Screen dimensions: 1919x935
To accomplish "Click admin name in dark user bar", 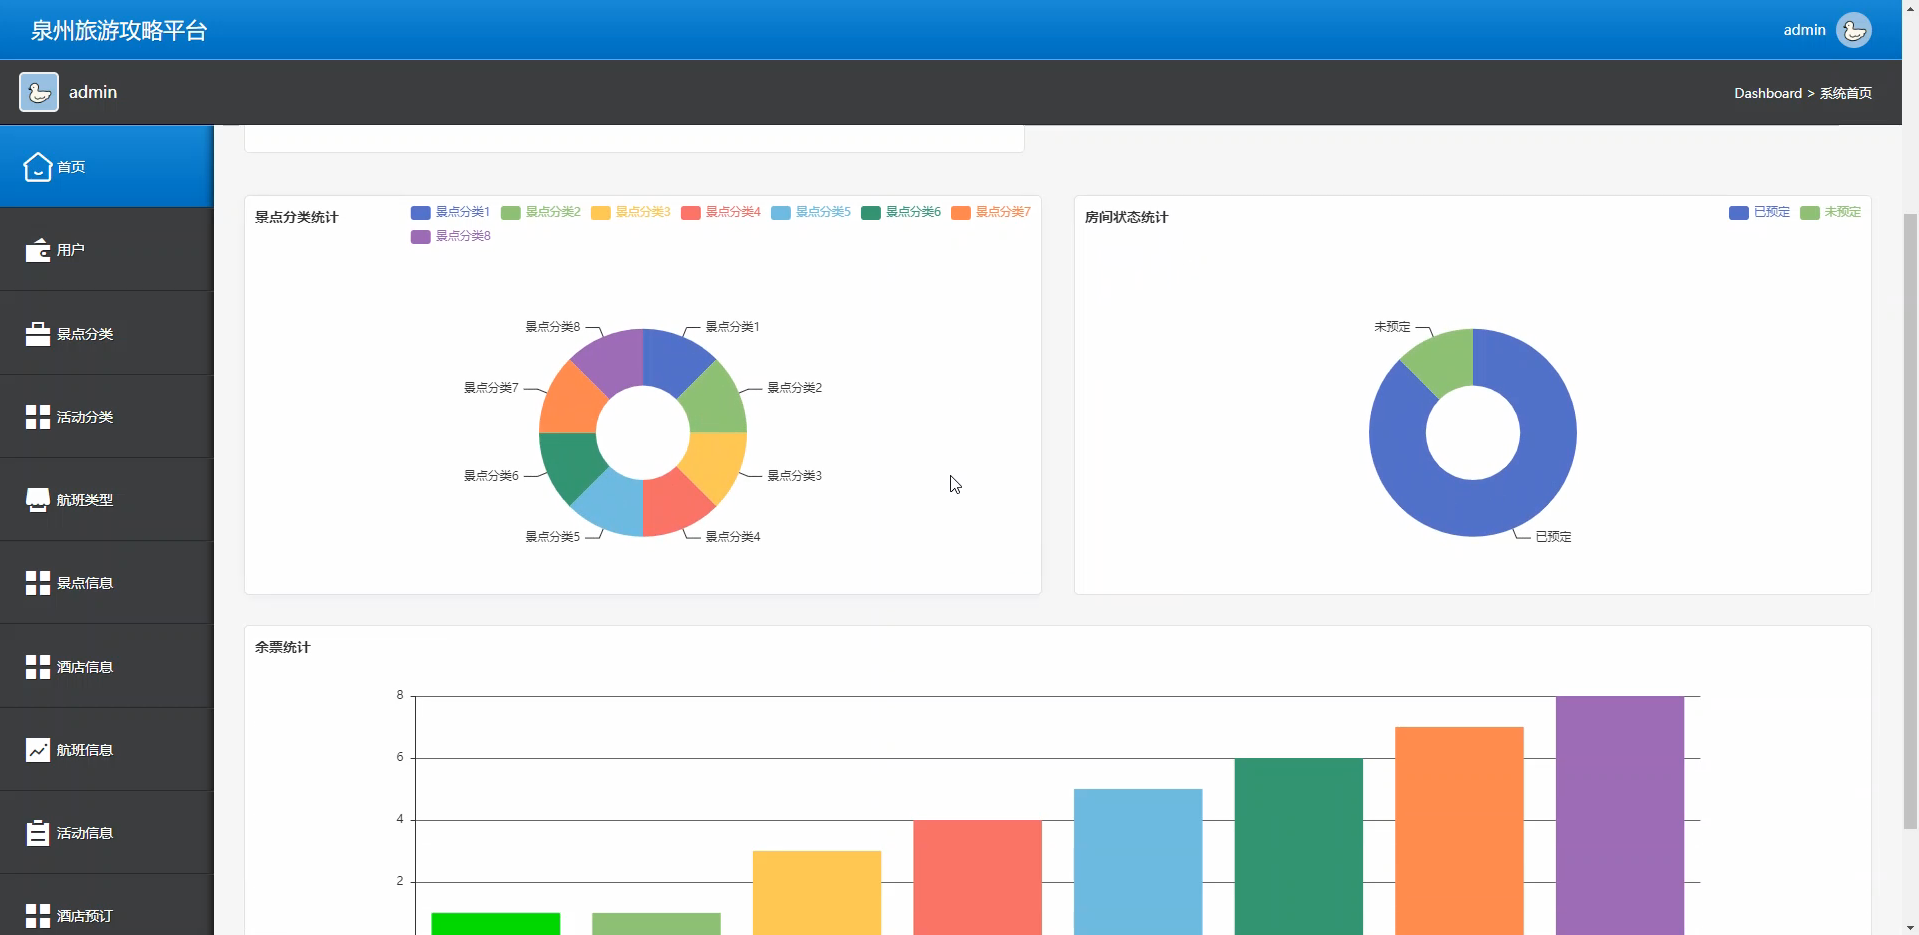I will click(x=93, y=92).
